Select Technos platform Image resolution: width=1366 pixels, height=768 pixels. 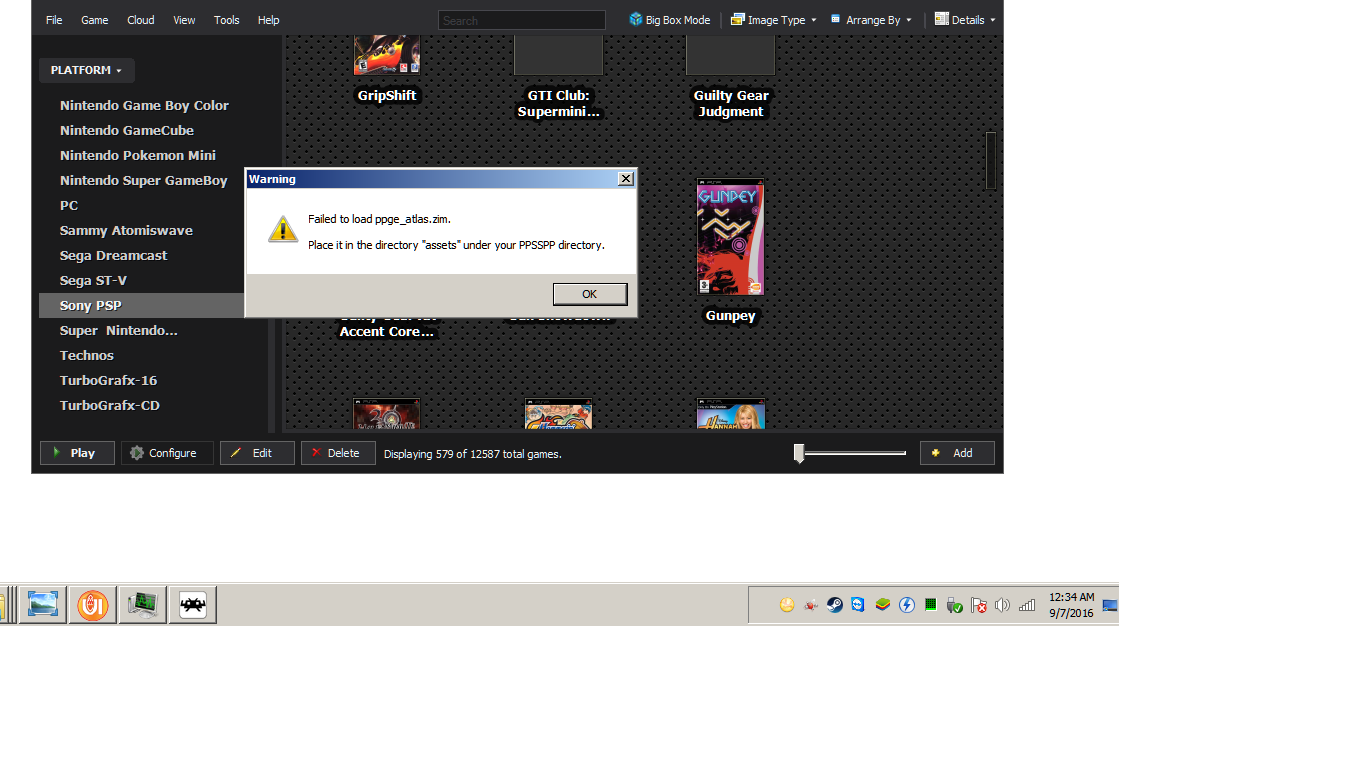click(87, 355)
